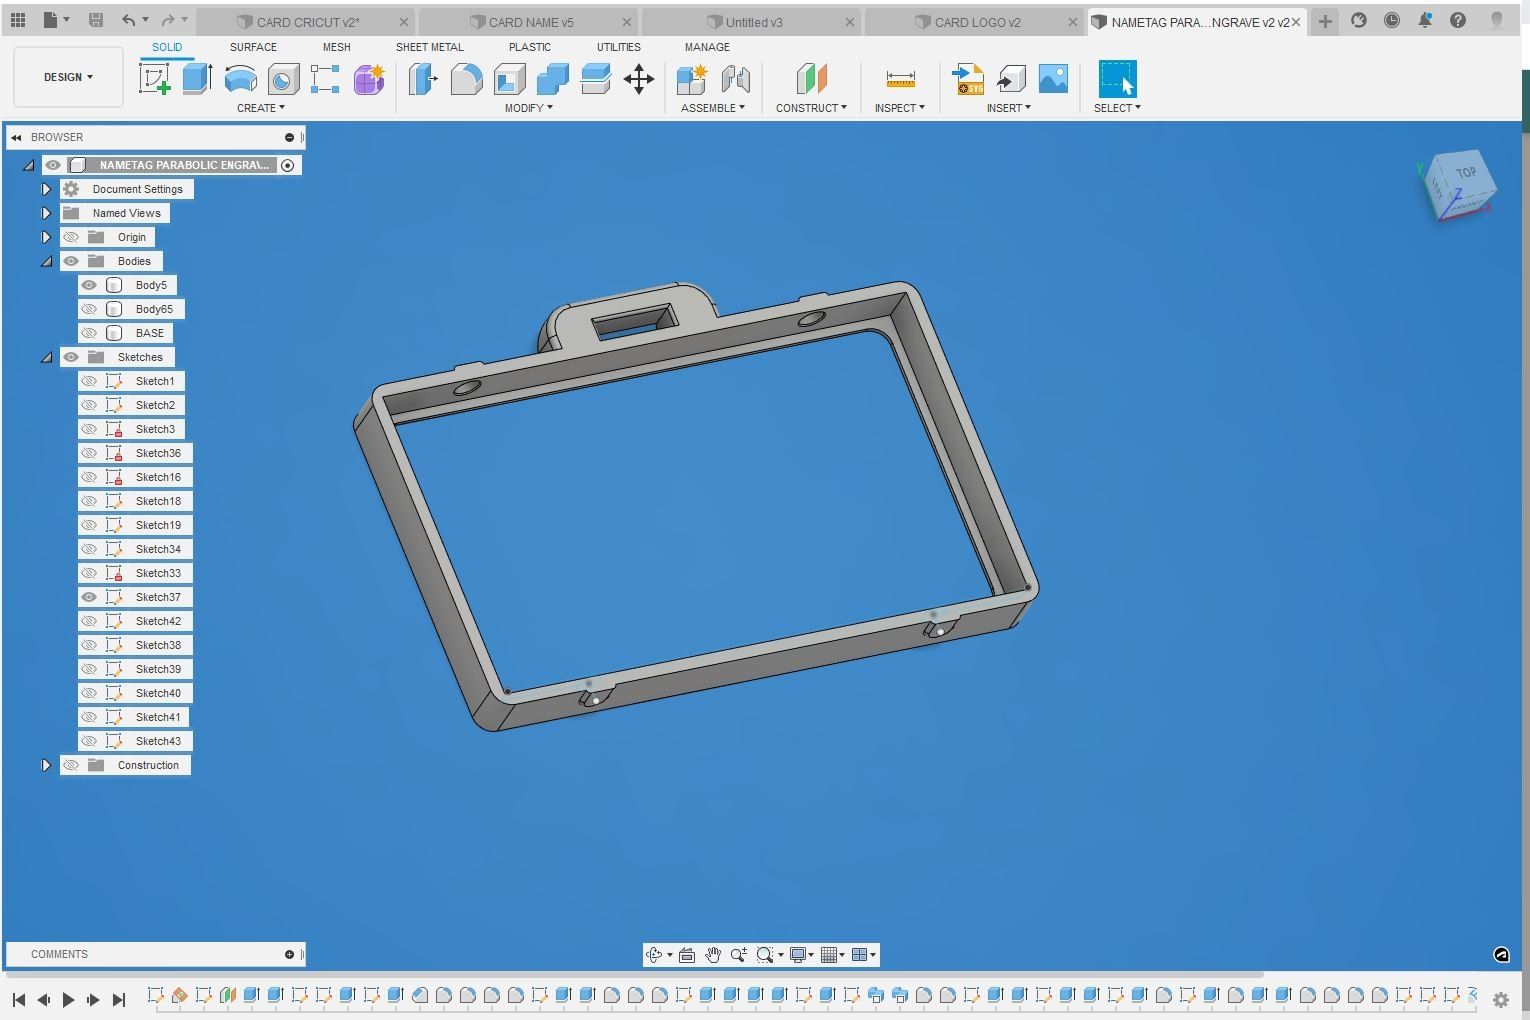Viewport: 1530px width, 1020px height.
Task: Choose the Extrude tool
Action: click(x=197, y=79)
